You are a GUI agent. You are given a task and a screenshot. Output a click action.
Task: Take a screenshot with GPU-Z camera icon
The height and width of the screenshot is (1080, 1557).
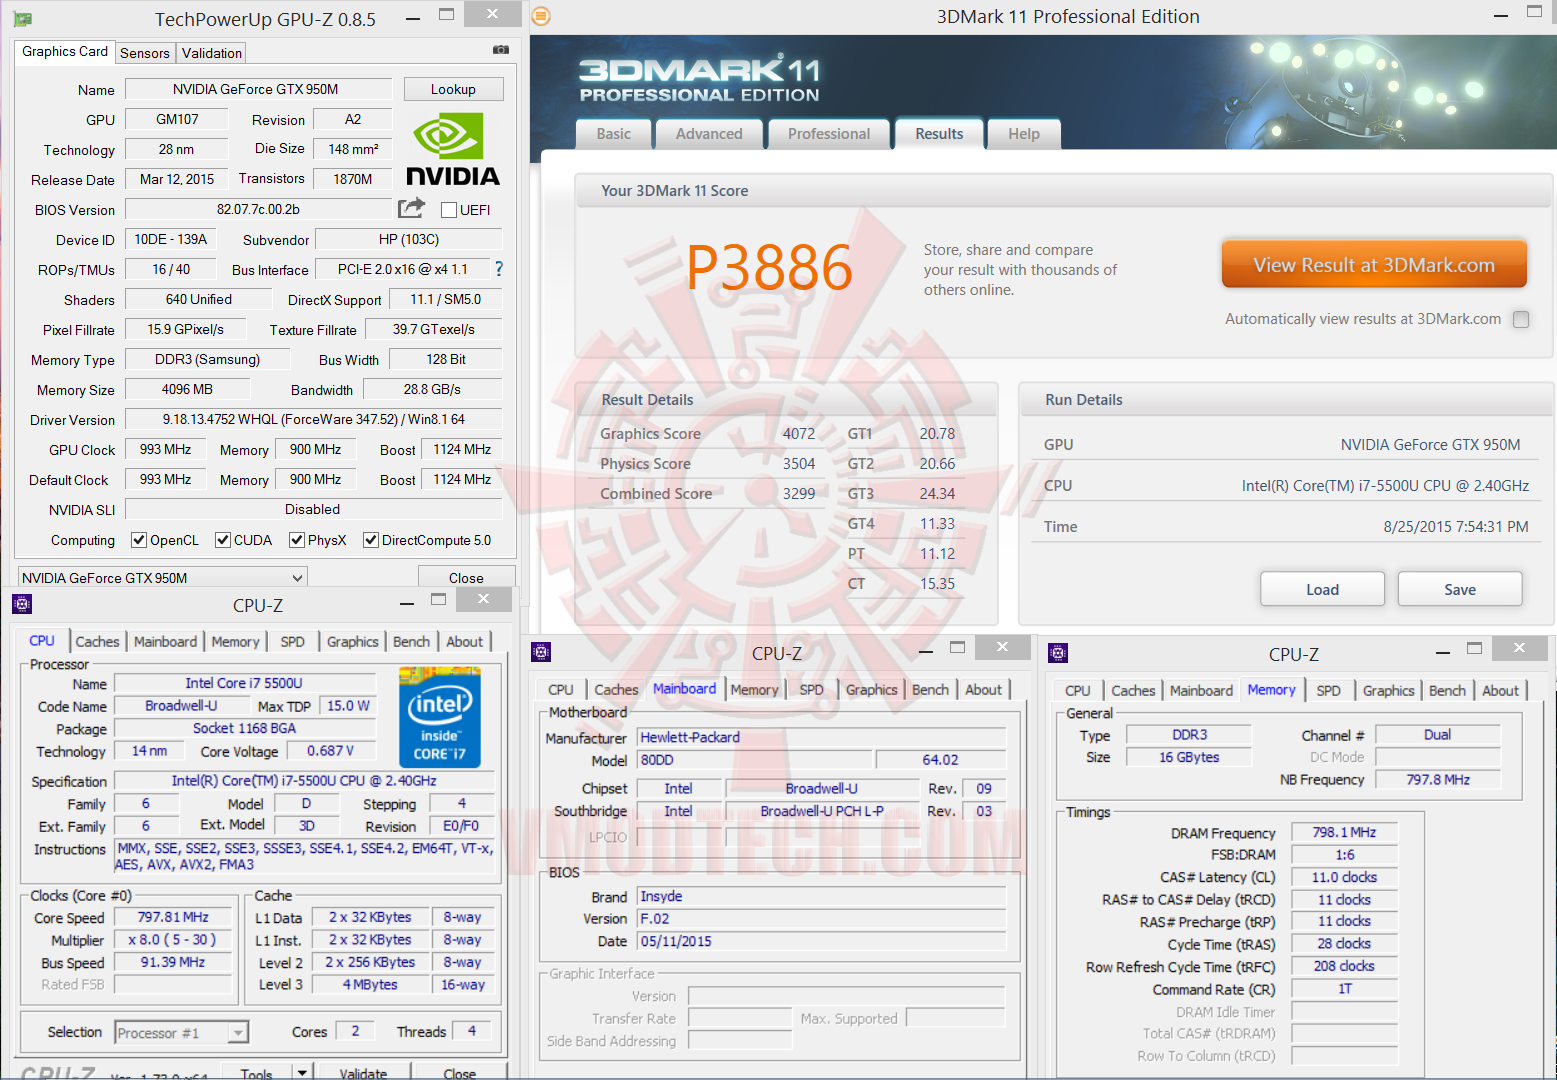(501, 50)
